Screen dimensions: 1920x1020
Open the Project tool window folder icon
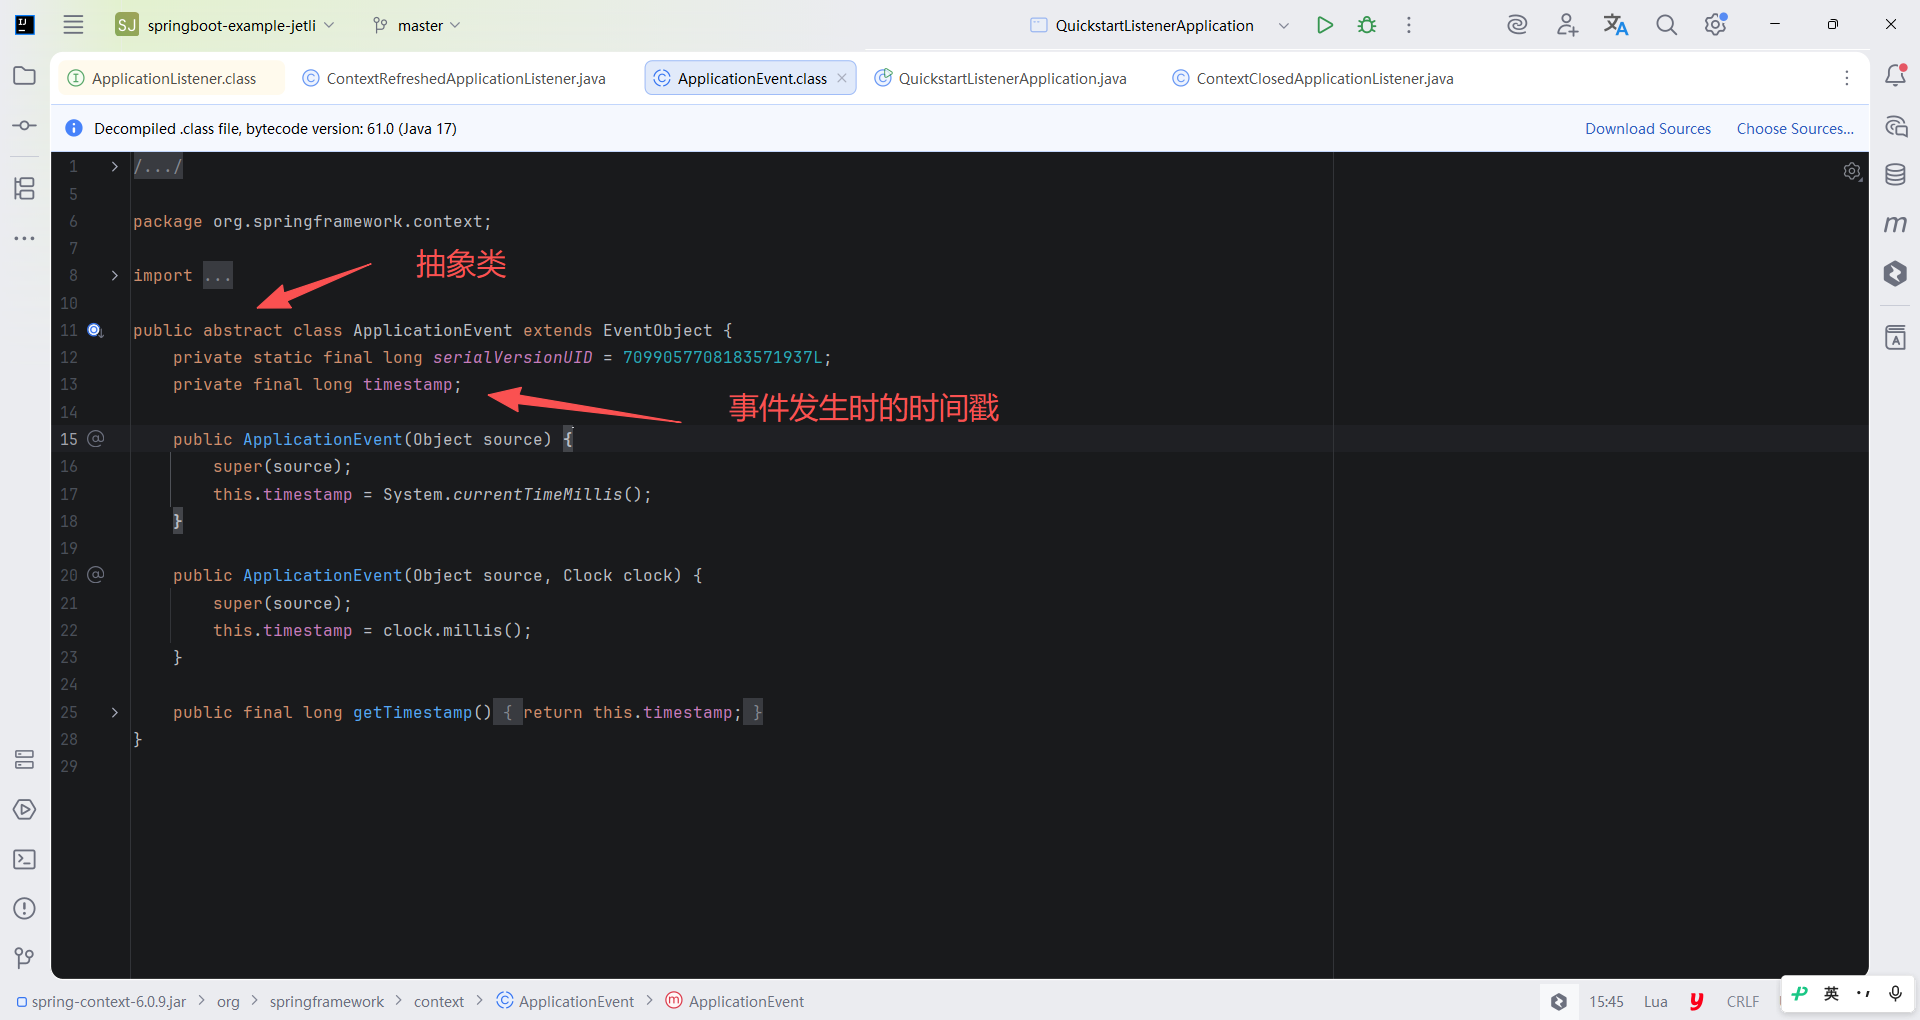(25, 76)
